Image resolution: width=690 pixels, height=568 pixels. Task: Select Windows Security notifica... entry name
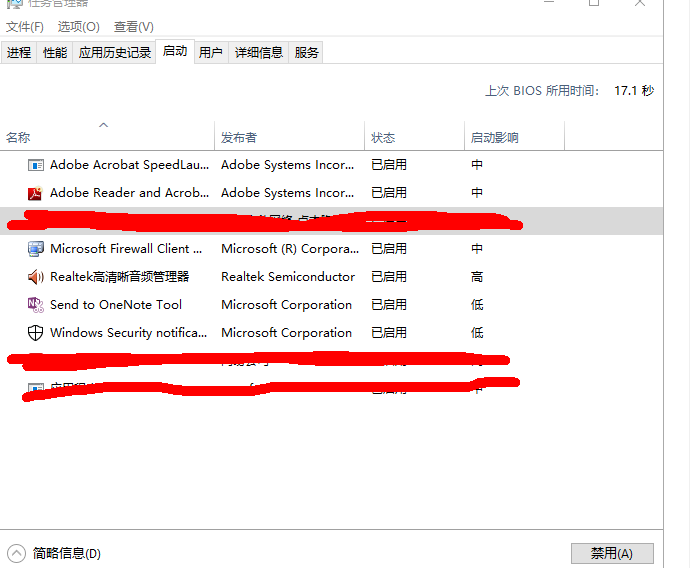128,333
